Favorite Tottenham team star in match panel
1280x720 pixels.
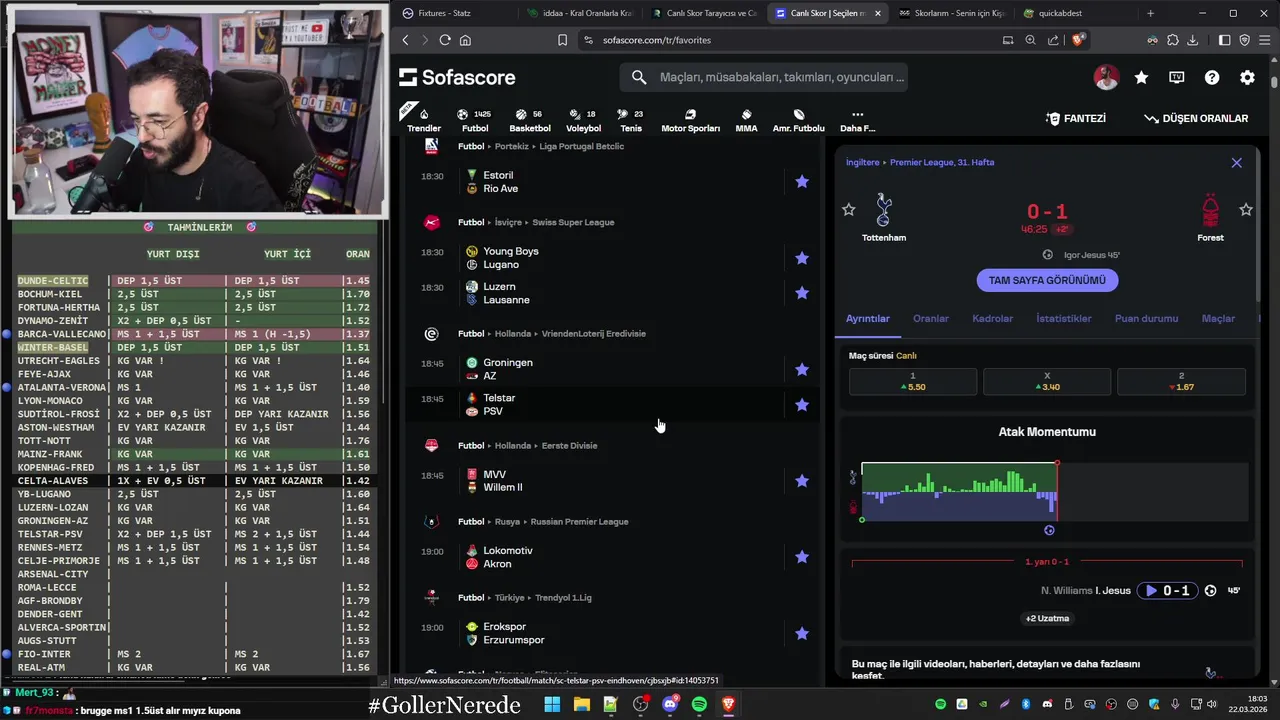pyautogui.click(x=849, y=209)
